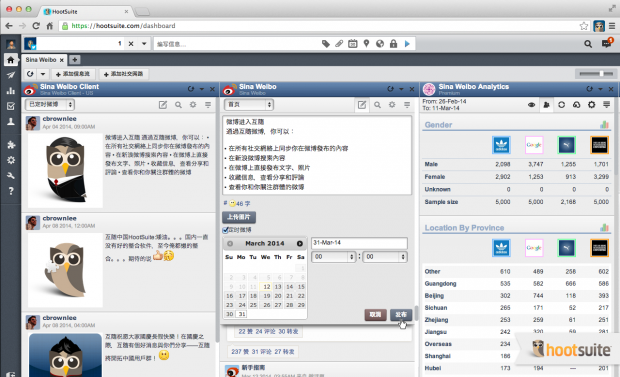Viewport: 620px width, 377px height.
Task: Adjust the column width slider
Action: pos(596,74)
